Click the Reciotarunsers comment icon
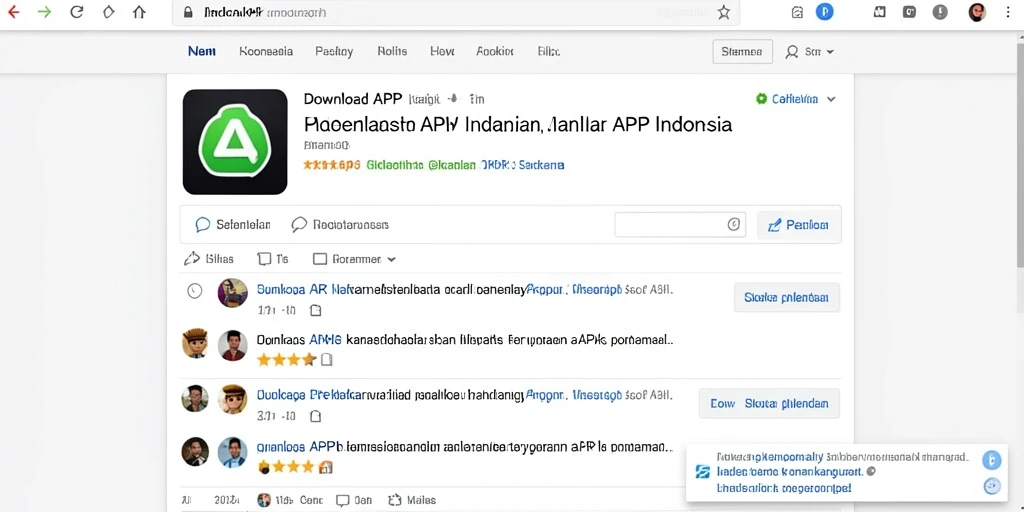 tap(299, 225)
